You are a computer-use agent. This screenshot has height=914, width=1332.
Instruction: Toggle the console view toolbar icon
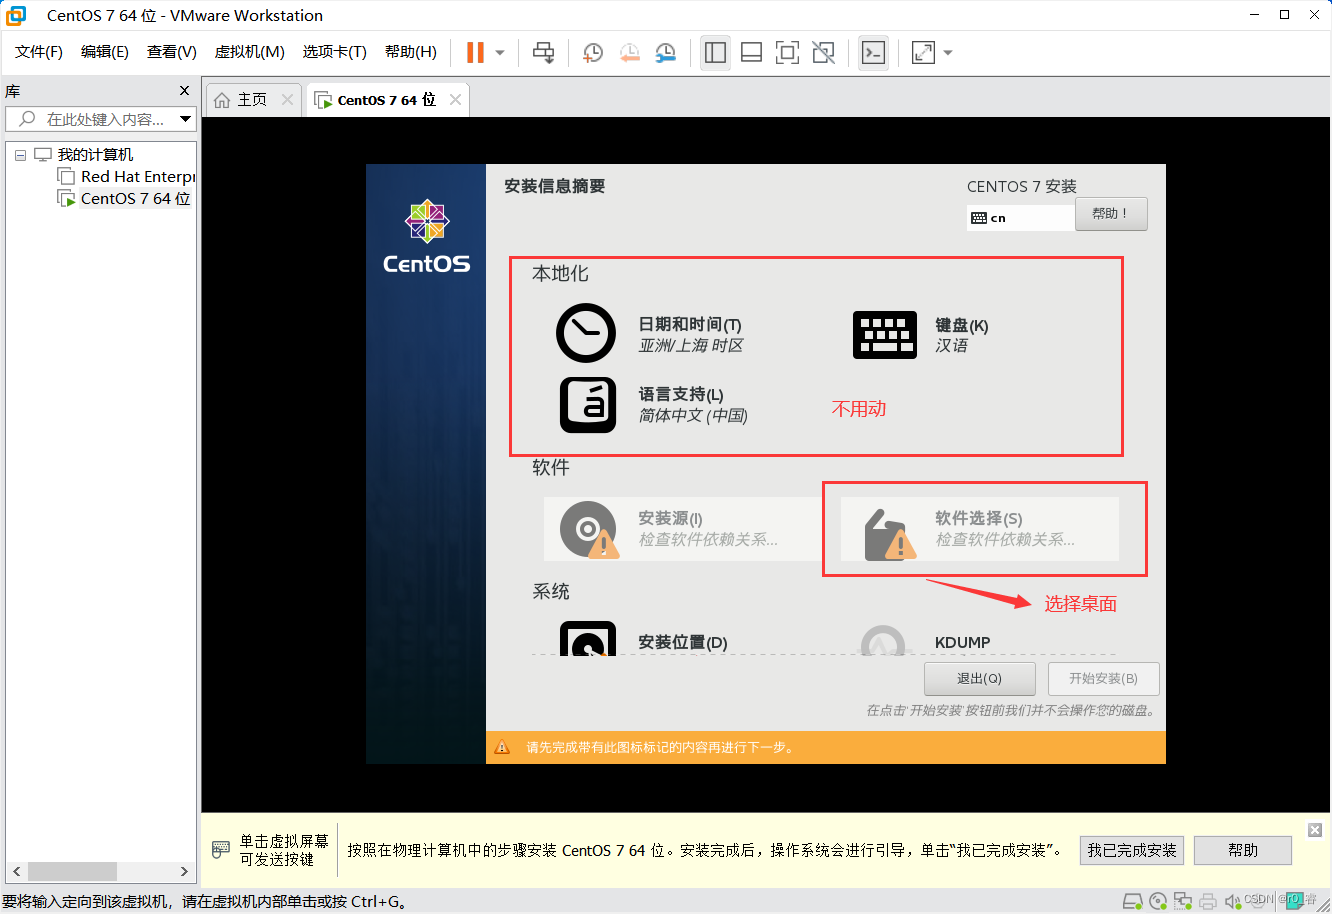tap(873, 53)
